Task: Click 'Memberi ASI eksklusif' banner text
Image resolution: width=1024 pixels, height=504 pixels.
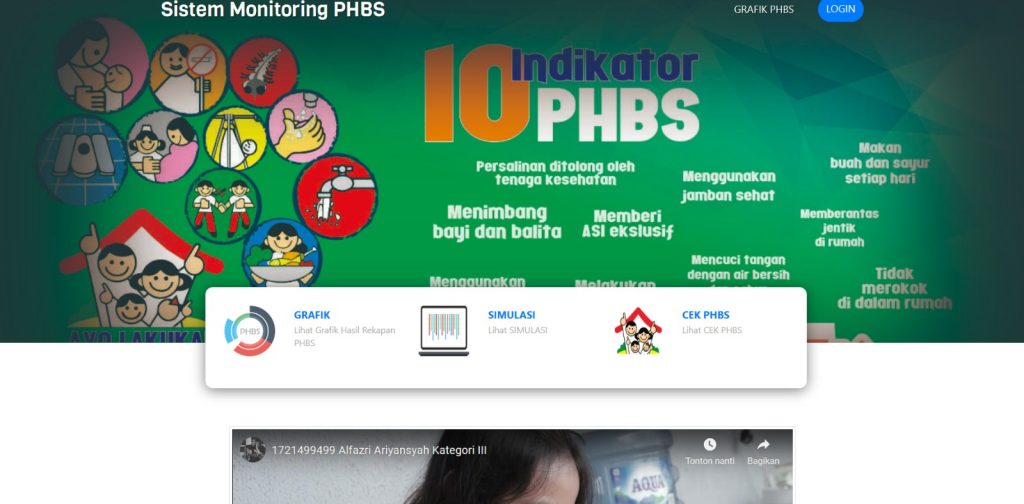Action: tap(628, 224)
